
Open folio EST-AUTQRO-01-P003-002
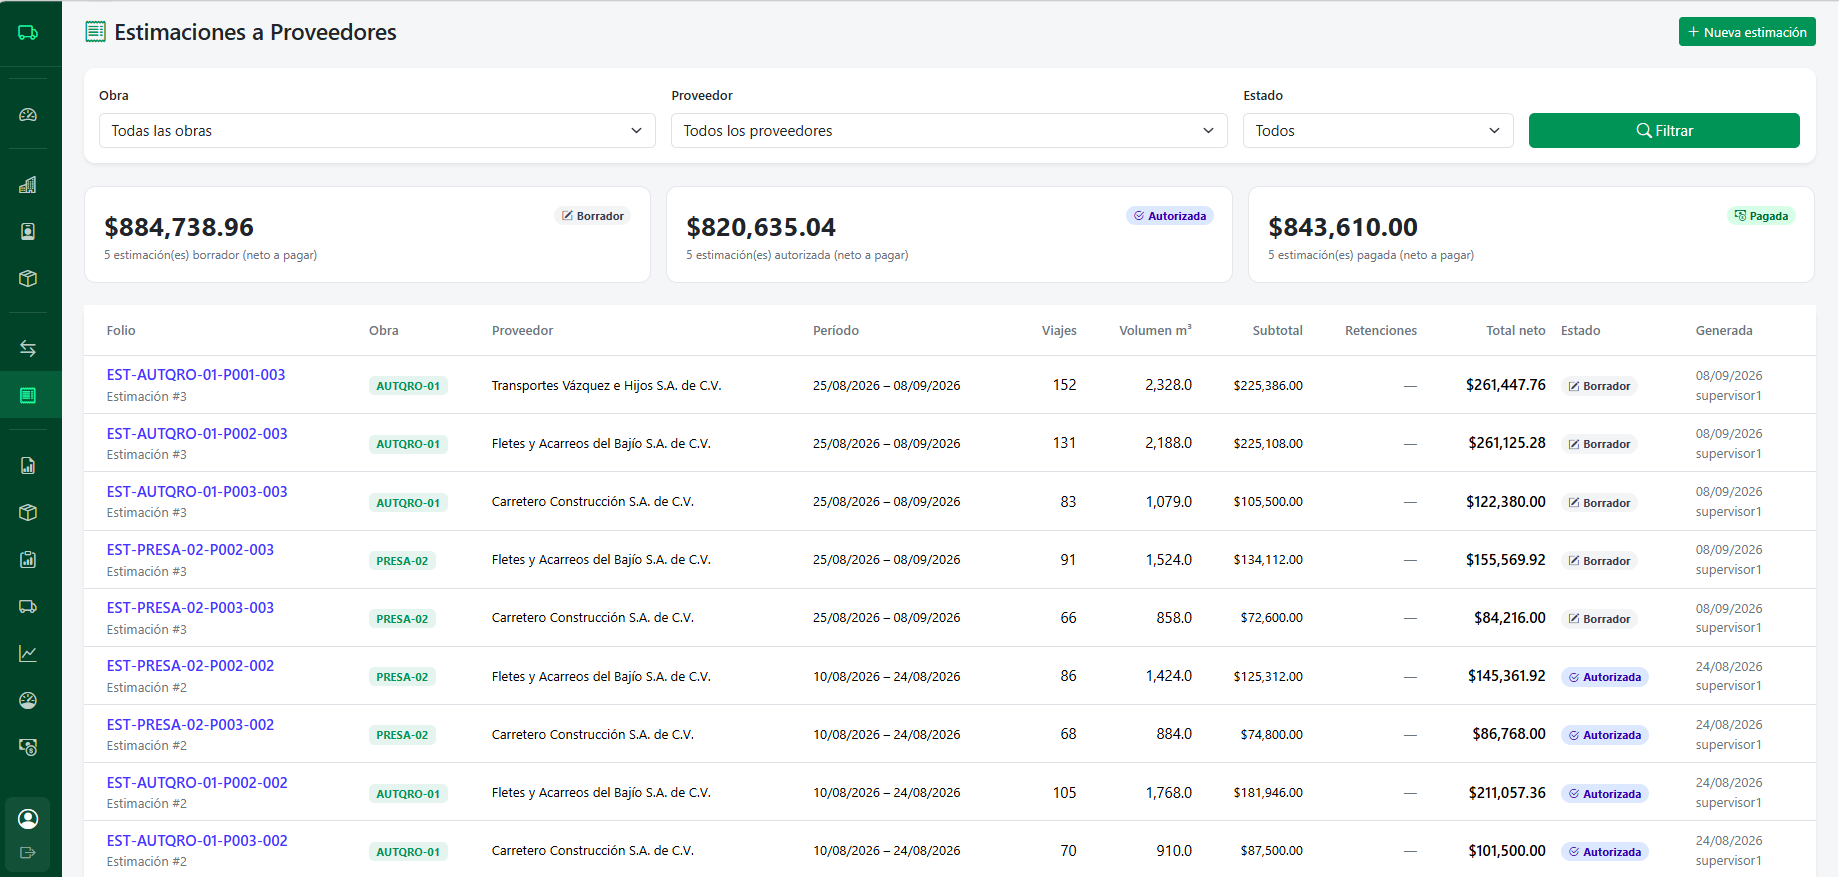tap(197, 841)
